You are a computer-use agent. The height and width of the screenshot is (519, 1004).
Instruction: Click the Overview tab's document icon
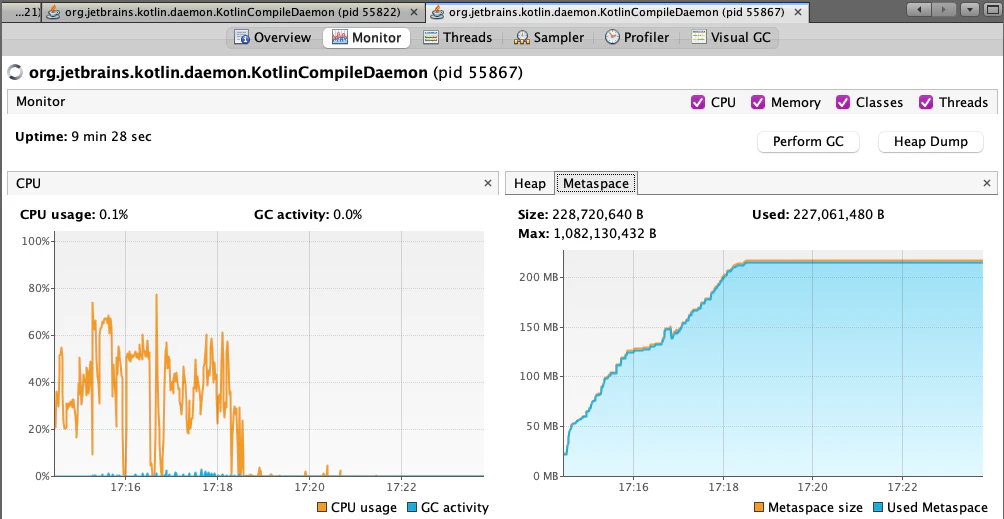tap(241, 38)
